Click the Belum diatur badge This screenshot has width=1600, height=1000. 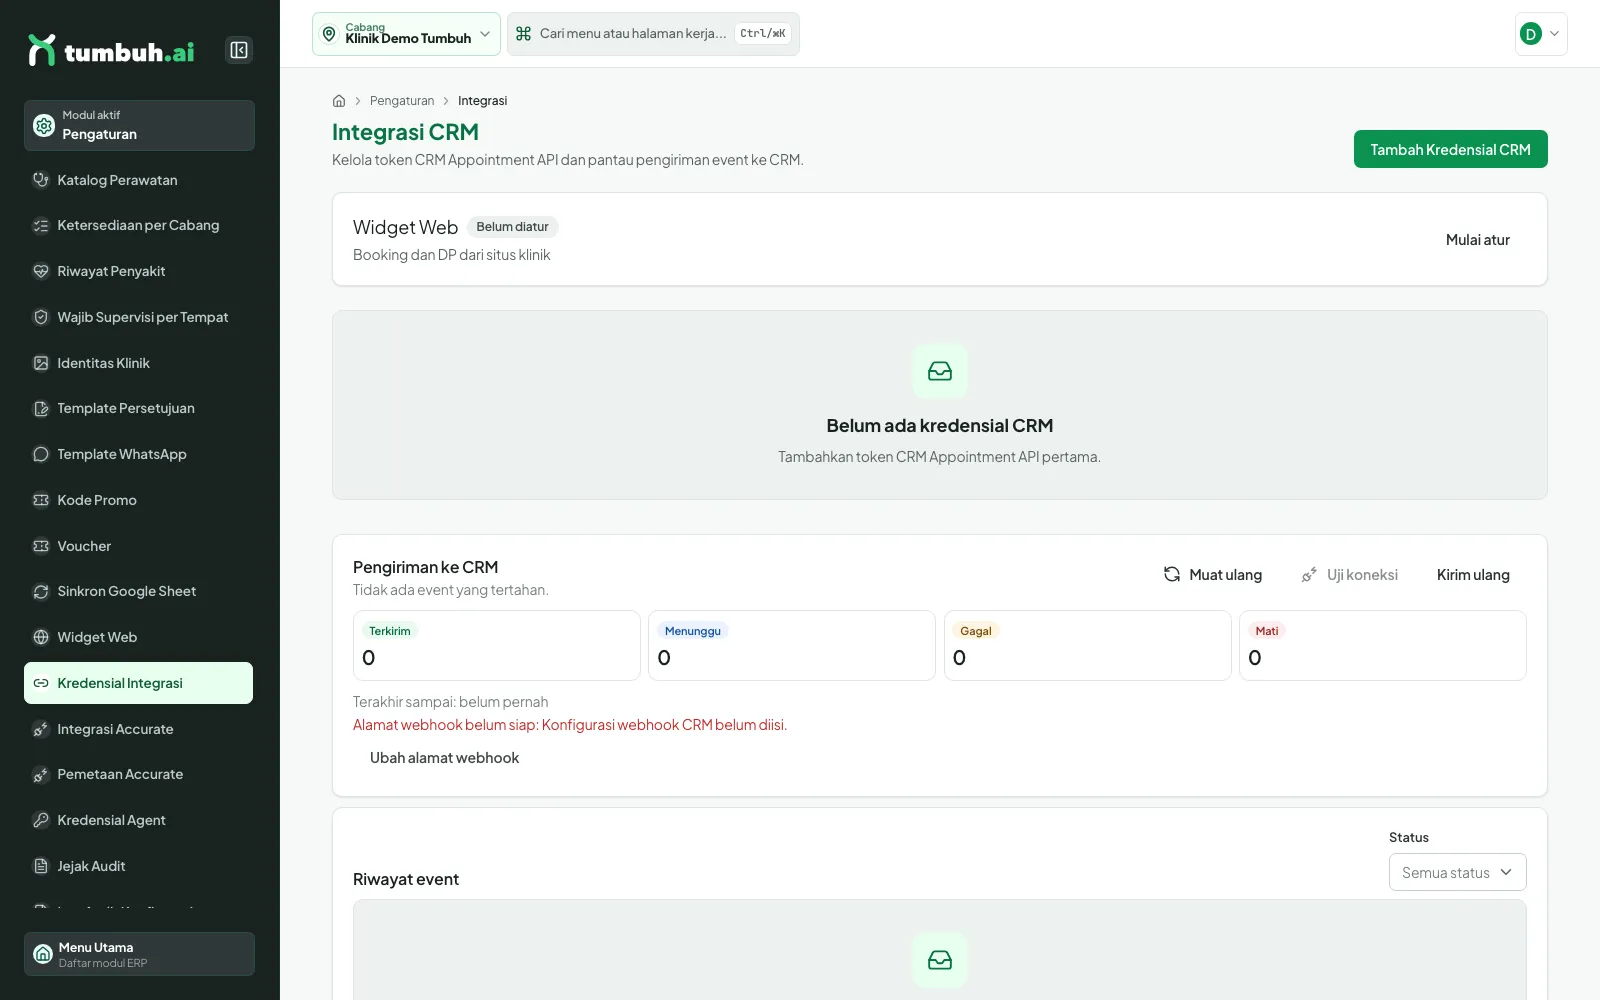tap(512, 227)
